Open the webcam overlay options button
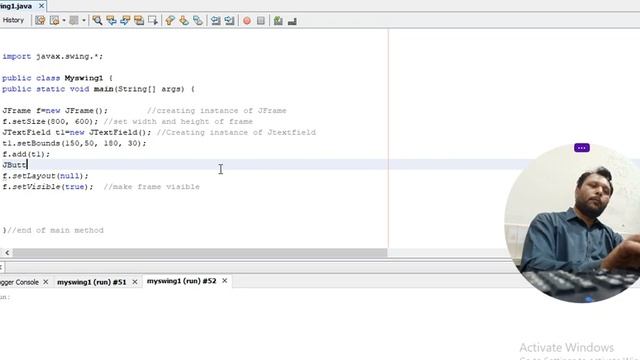Viewport: 640px width, 360px height. click(x=582, y=148)
